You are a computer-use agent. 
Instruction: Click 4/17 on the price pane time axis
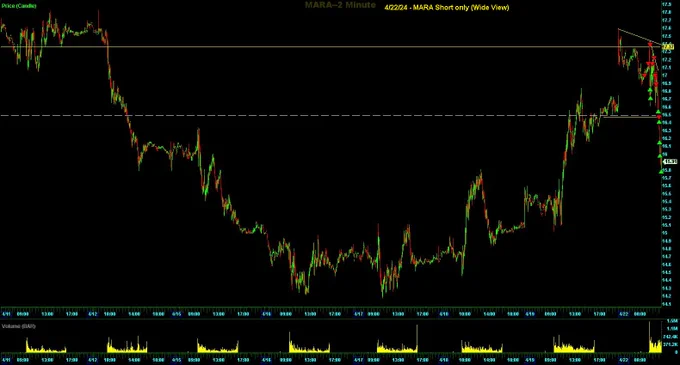[x=359, y=314]
